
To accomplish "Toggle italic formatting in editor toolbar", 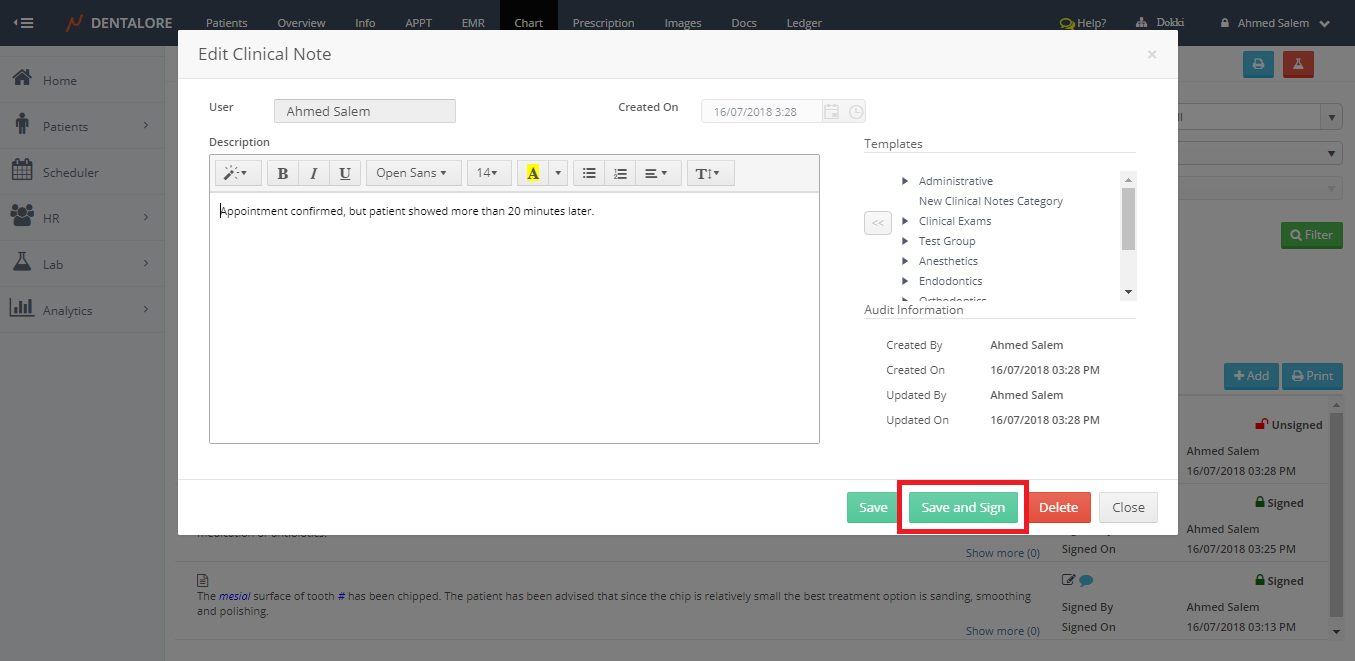I will 314,174.
